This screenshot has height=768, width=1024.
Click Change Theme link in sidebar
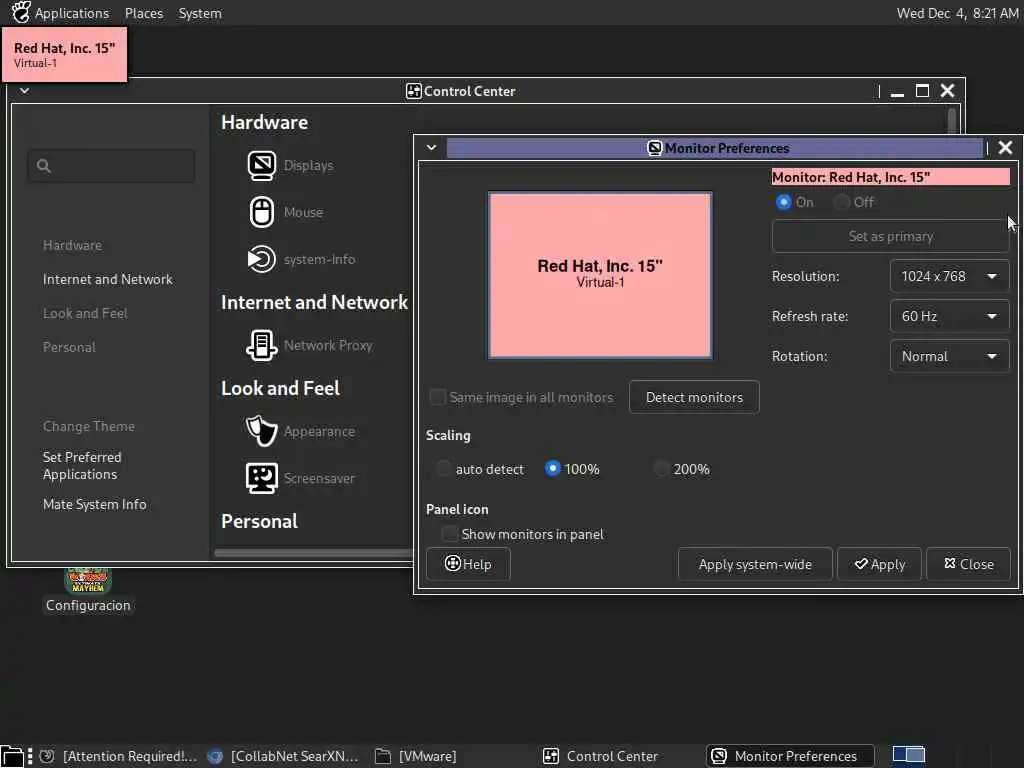[89, 426]
